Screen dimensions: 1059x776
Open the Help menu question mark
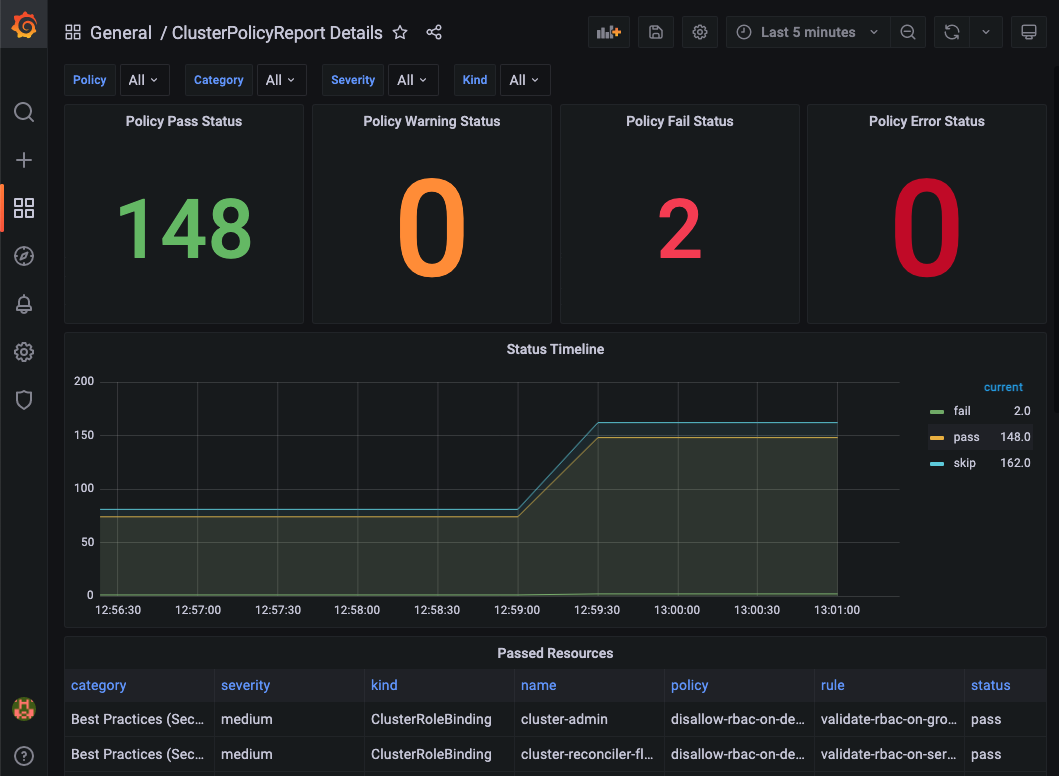pyautogui.click(x=24, y=756)
